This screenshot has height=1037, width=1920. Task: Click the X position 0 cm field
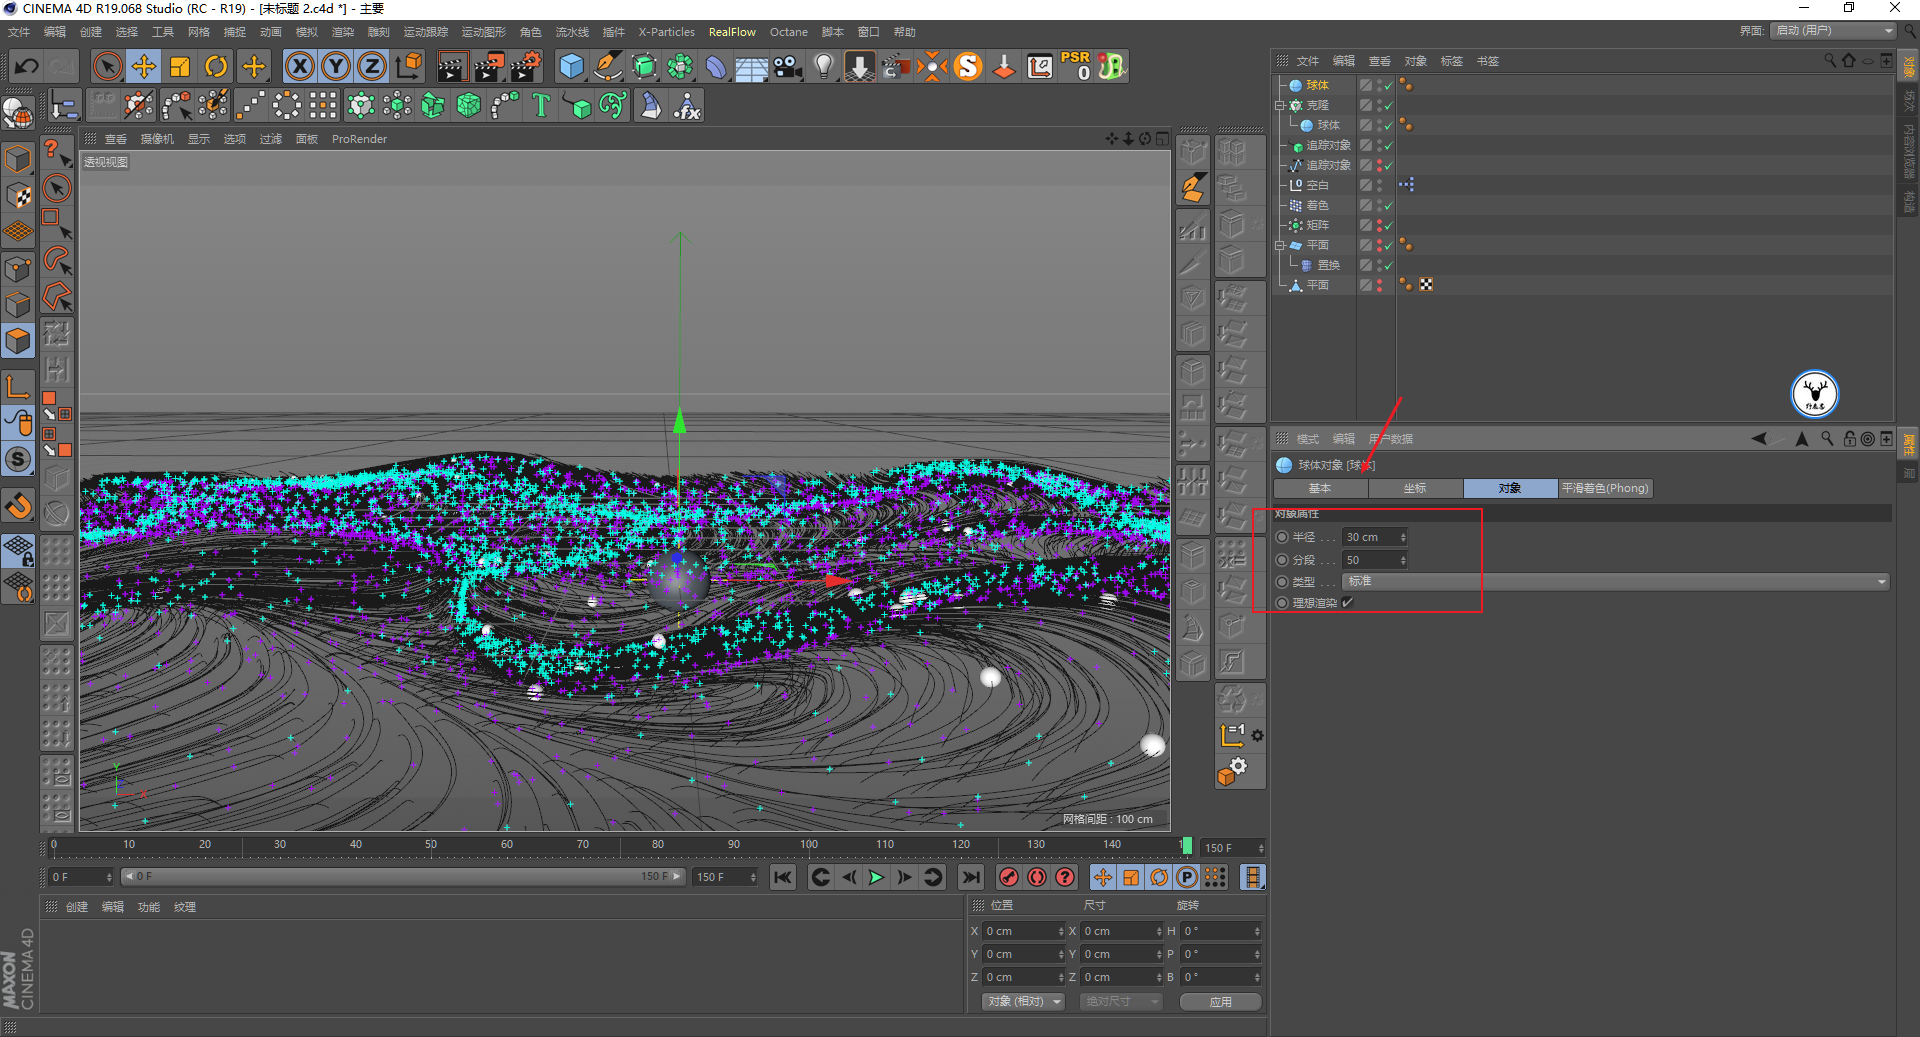point(1023,931)
